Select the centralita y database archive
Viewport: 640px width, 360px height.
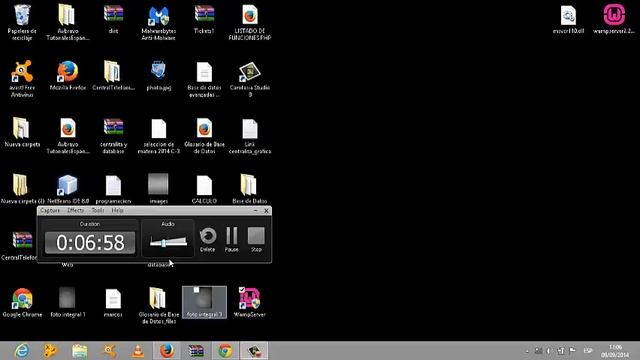click(113, 136)
